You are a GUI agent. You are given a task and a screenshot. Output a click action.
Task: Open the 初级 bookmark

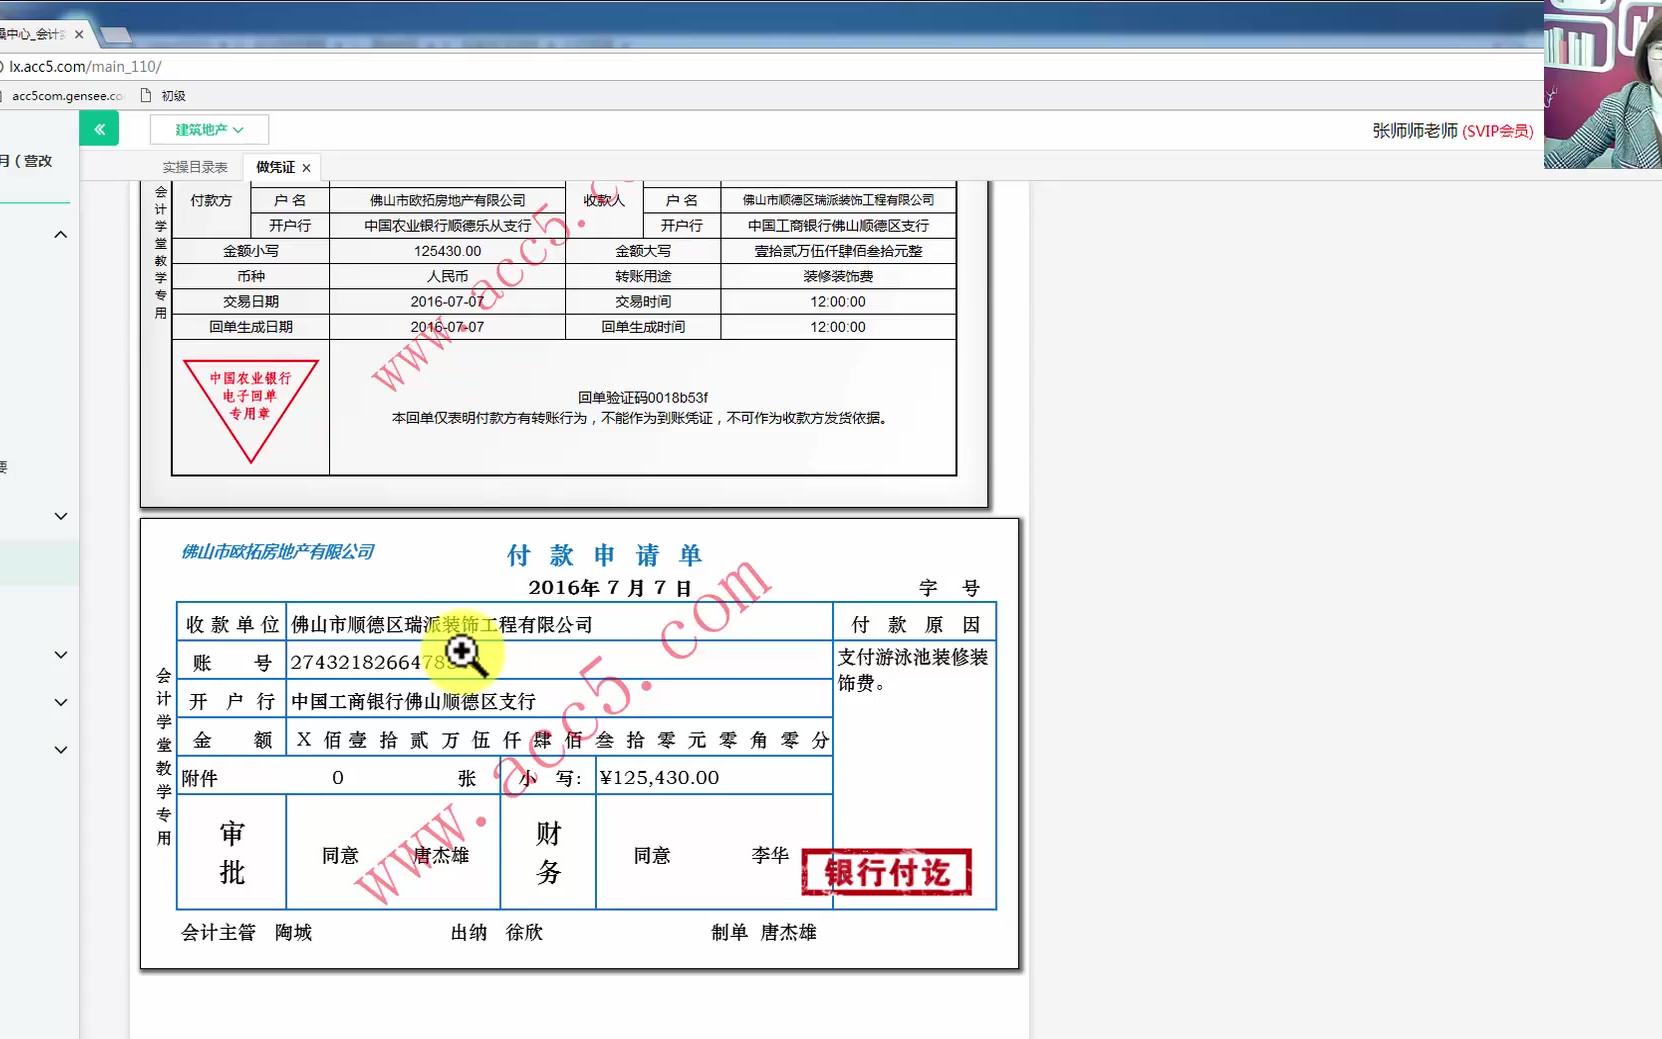164,96
